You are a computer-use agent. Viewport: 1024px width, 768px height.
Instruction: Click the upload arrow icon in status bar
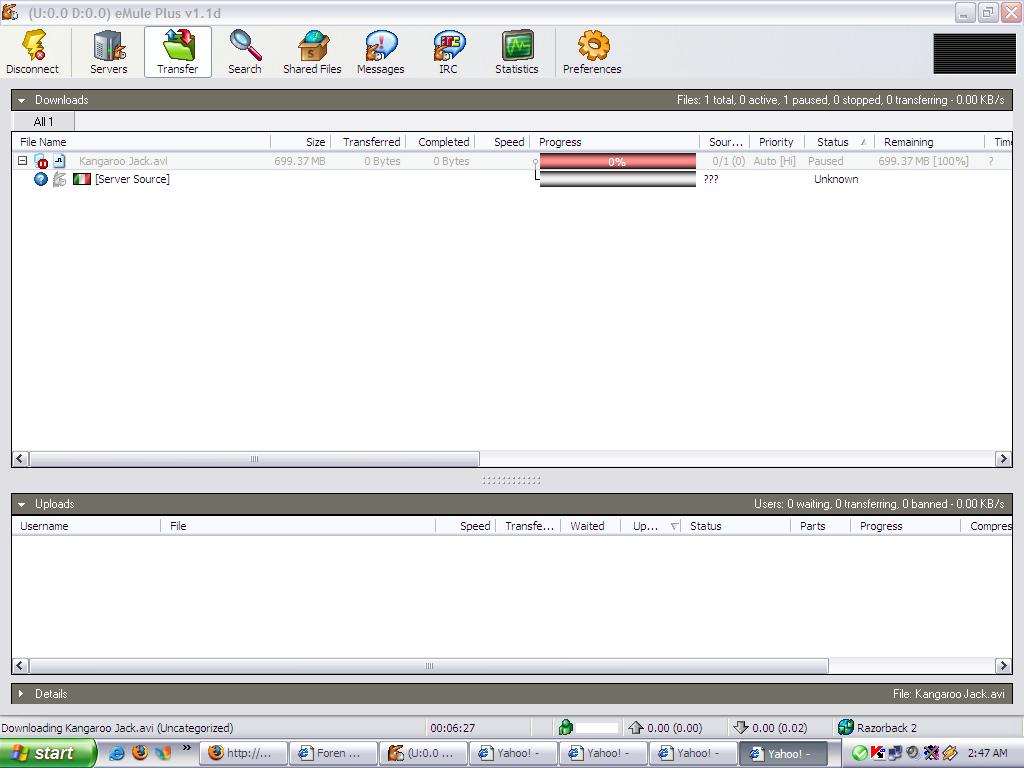tap(635, 727)
